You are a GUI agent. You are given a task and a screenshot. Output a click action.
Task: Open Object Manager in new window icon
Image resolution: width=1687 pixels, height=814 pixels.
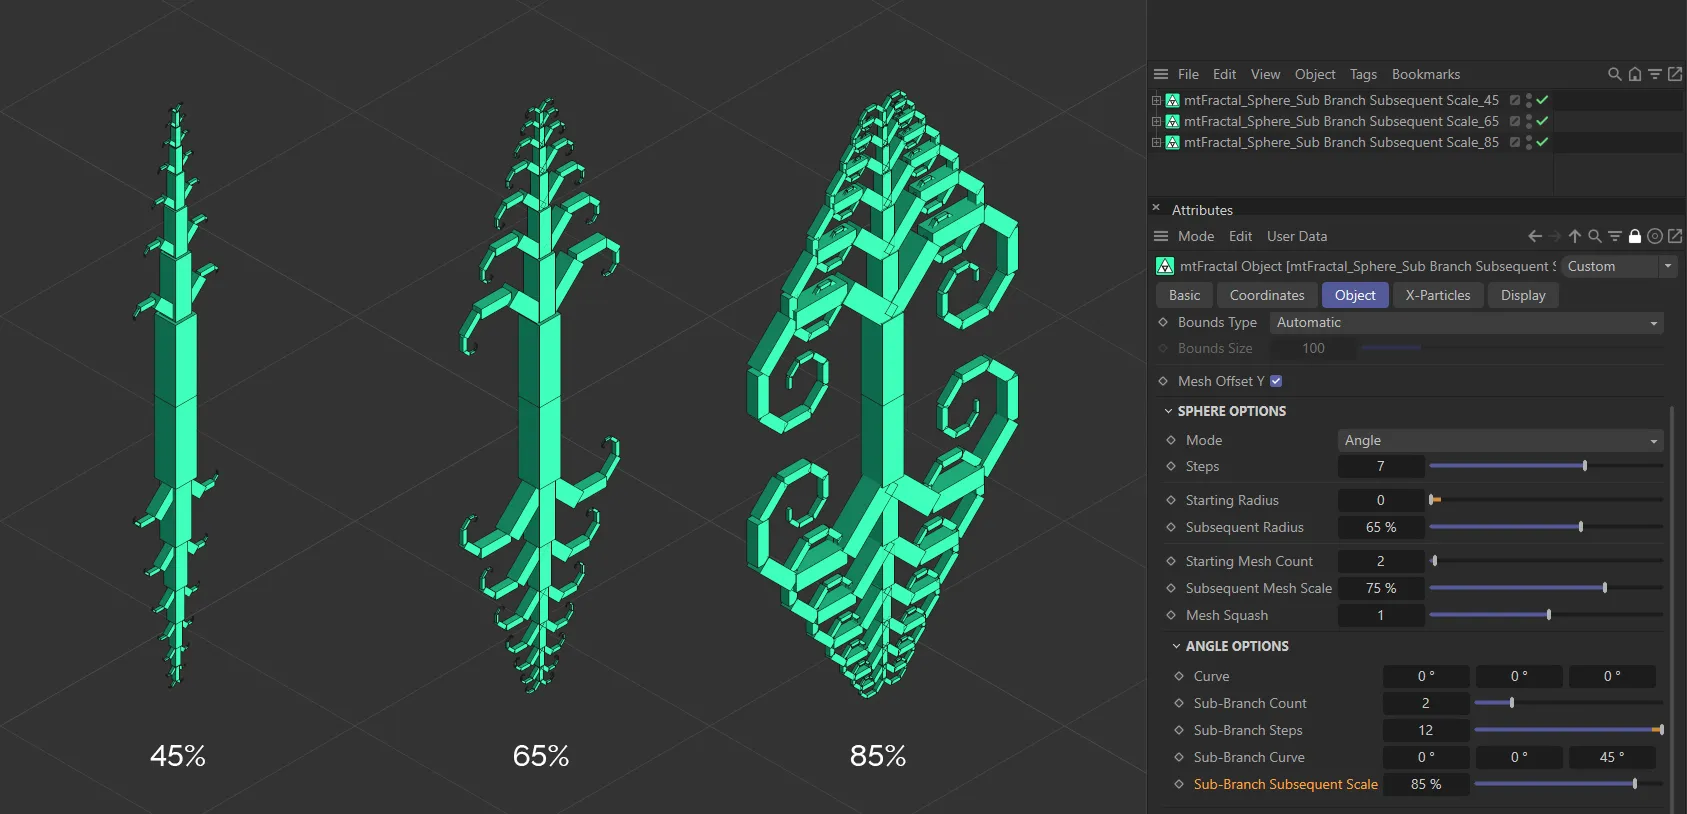click(1675, 74)
